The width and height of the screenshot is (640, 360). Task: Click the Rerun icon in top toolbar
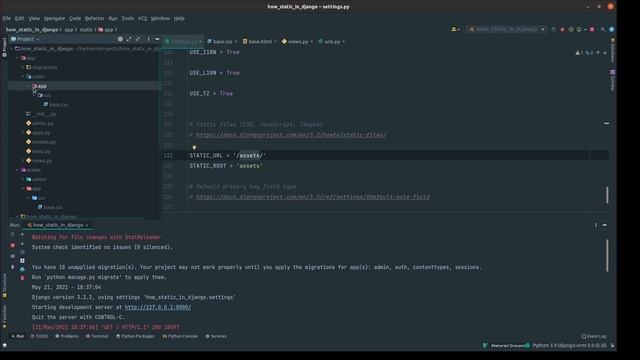click(x=553, y=29)
